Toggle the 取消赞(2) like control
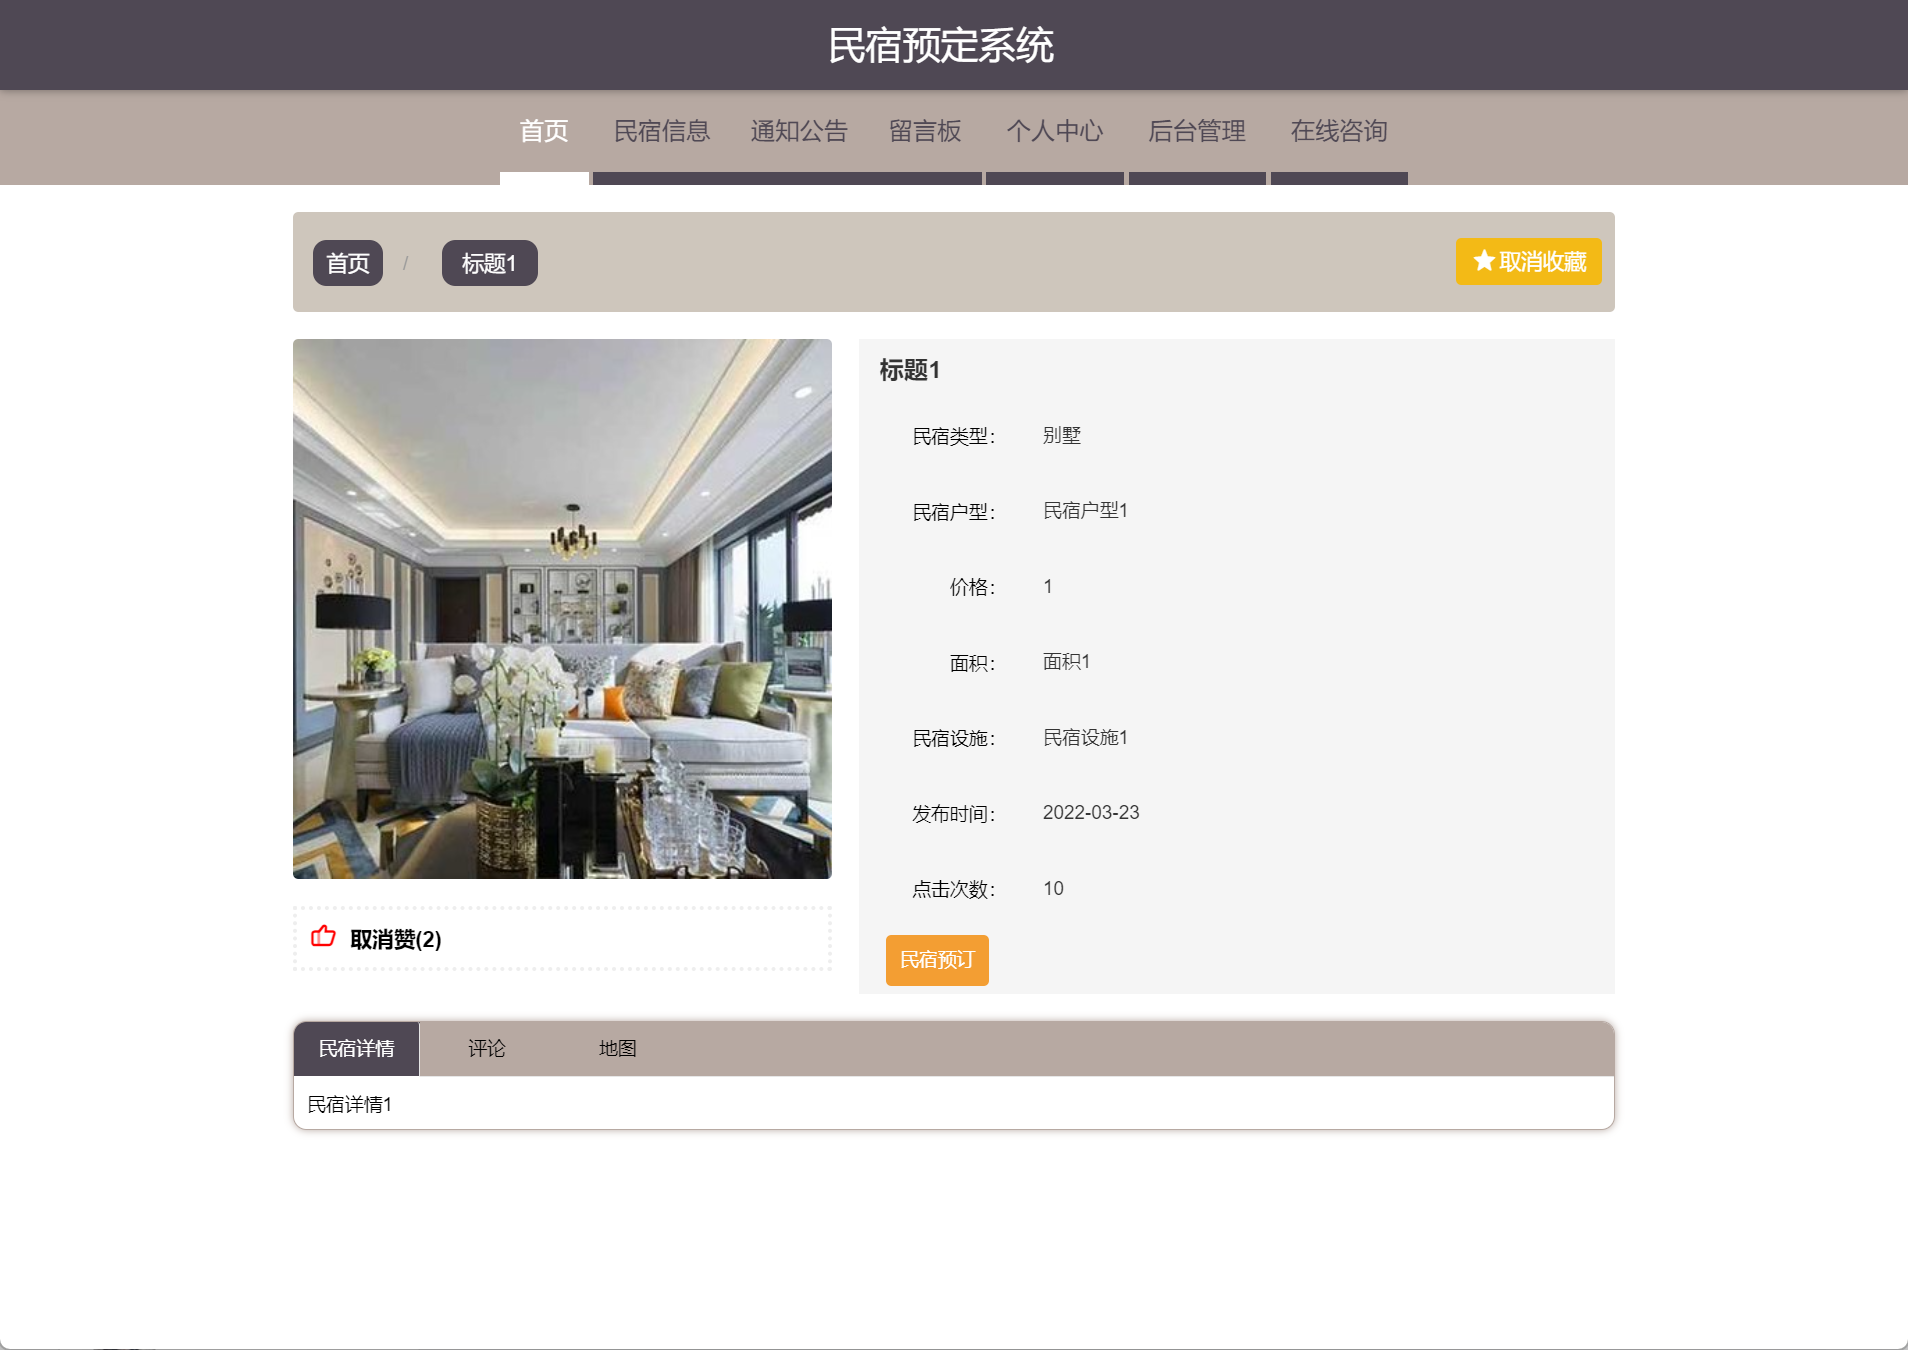1908x1350 pixels. pos(376,939)
